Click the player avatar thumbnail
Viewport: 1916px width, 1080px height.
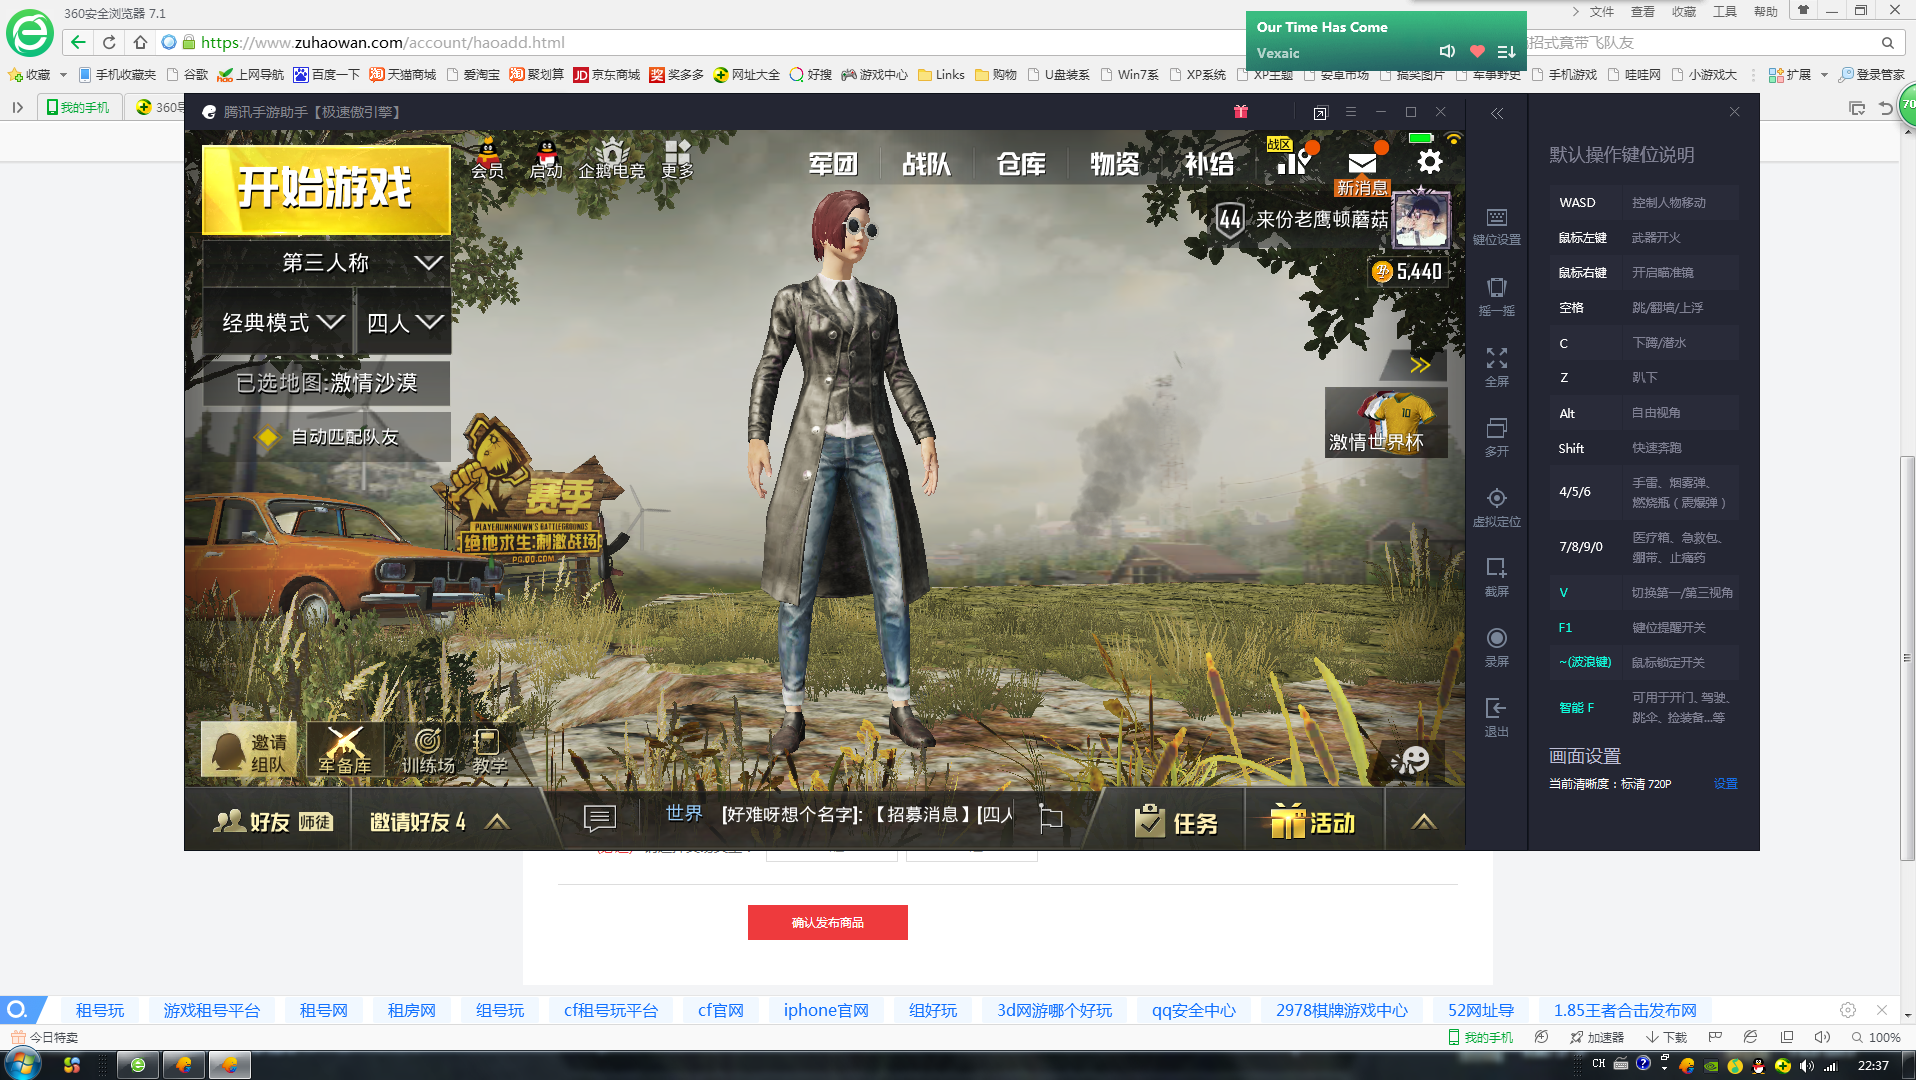tap(1421, 219)
